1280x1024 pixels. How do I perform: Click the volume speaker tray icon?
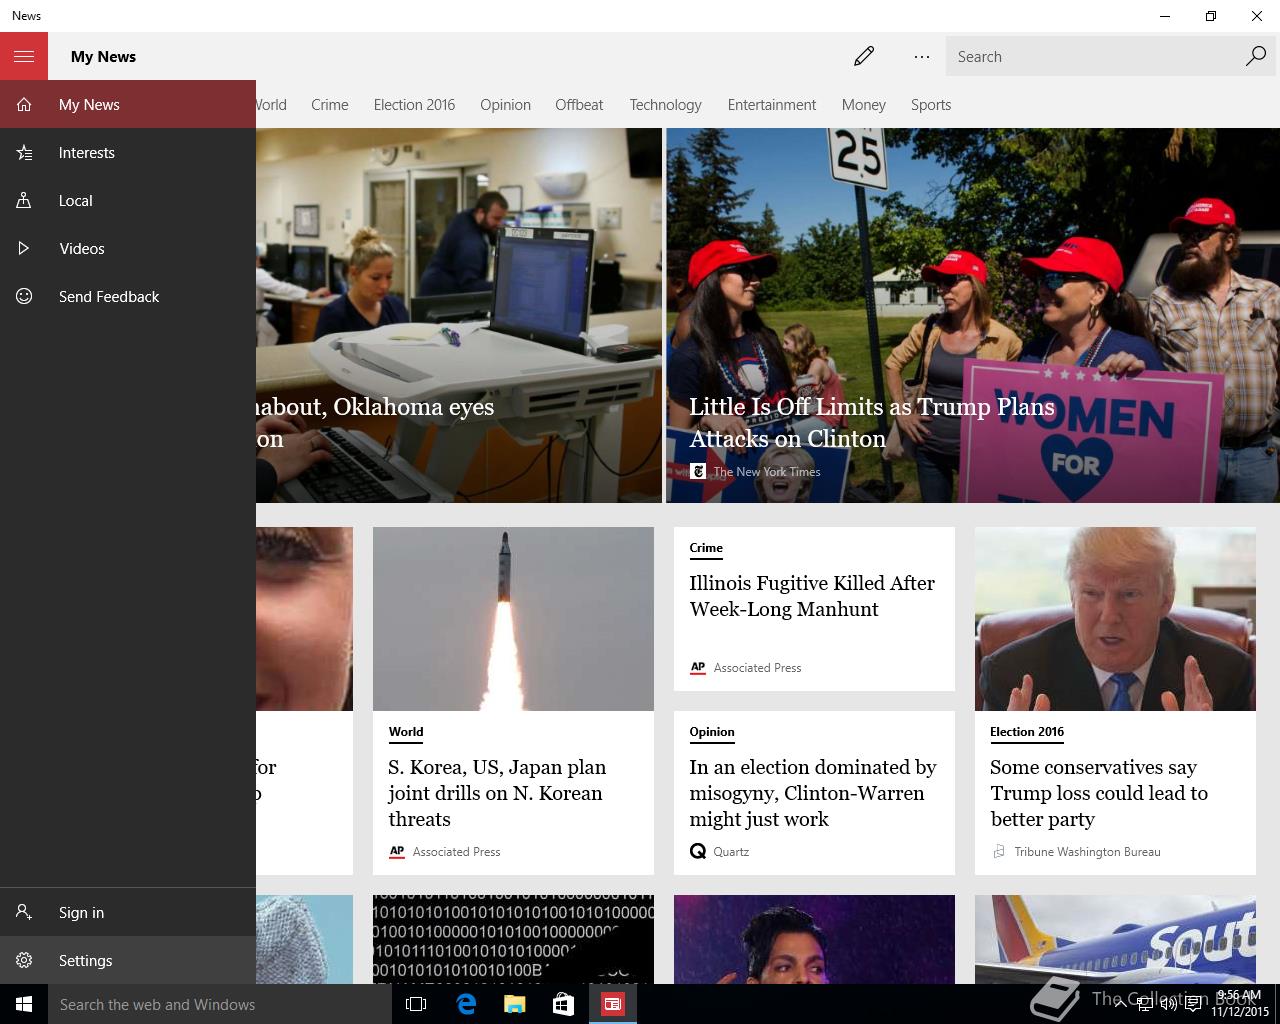coord(1168,1004)
